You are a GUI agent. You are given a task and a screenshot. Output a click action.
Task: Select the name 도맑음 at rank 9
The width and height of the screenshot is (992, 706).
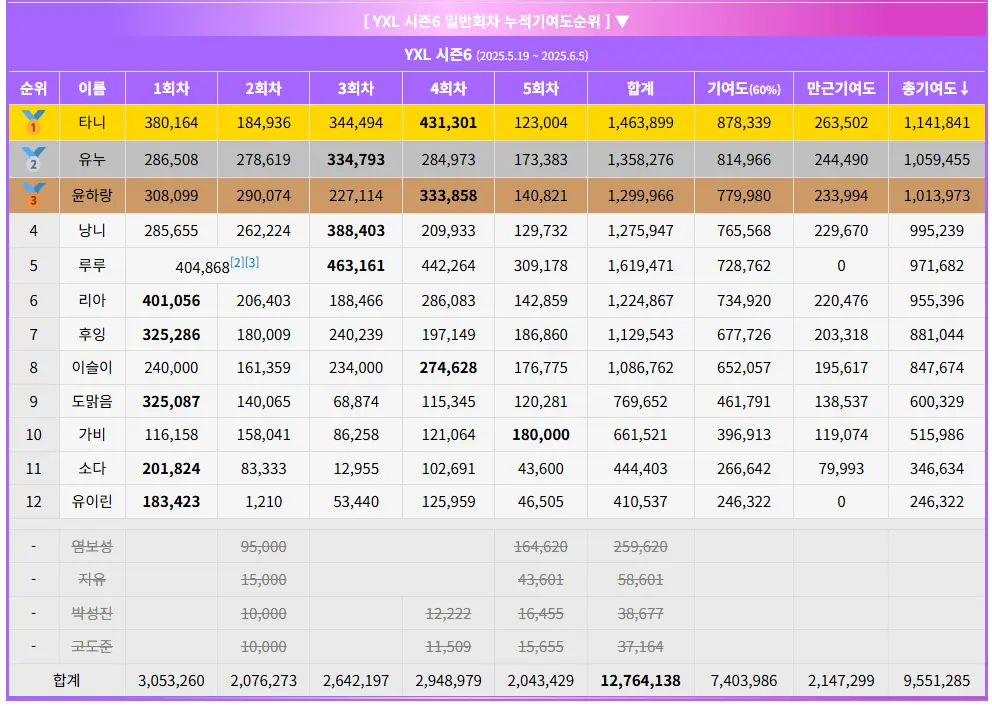[x=92, y=401]
